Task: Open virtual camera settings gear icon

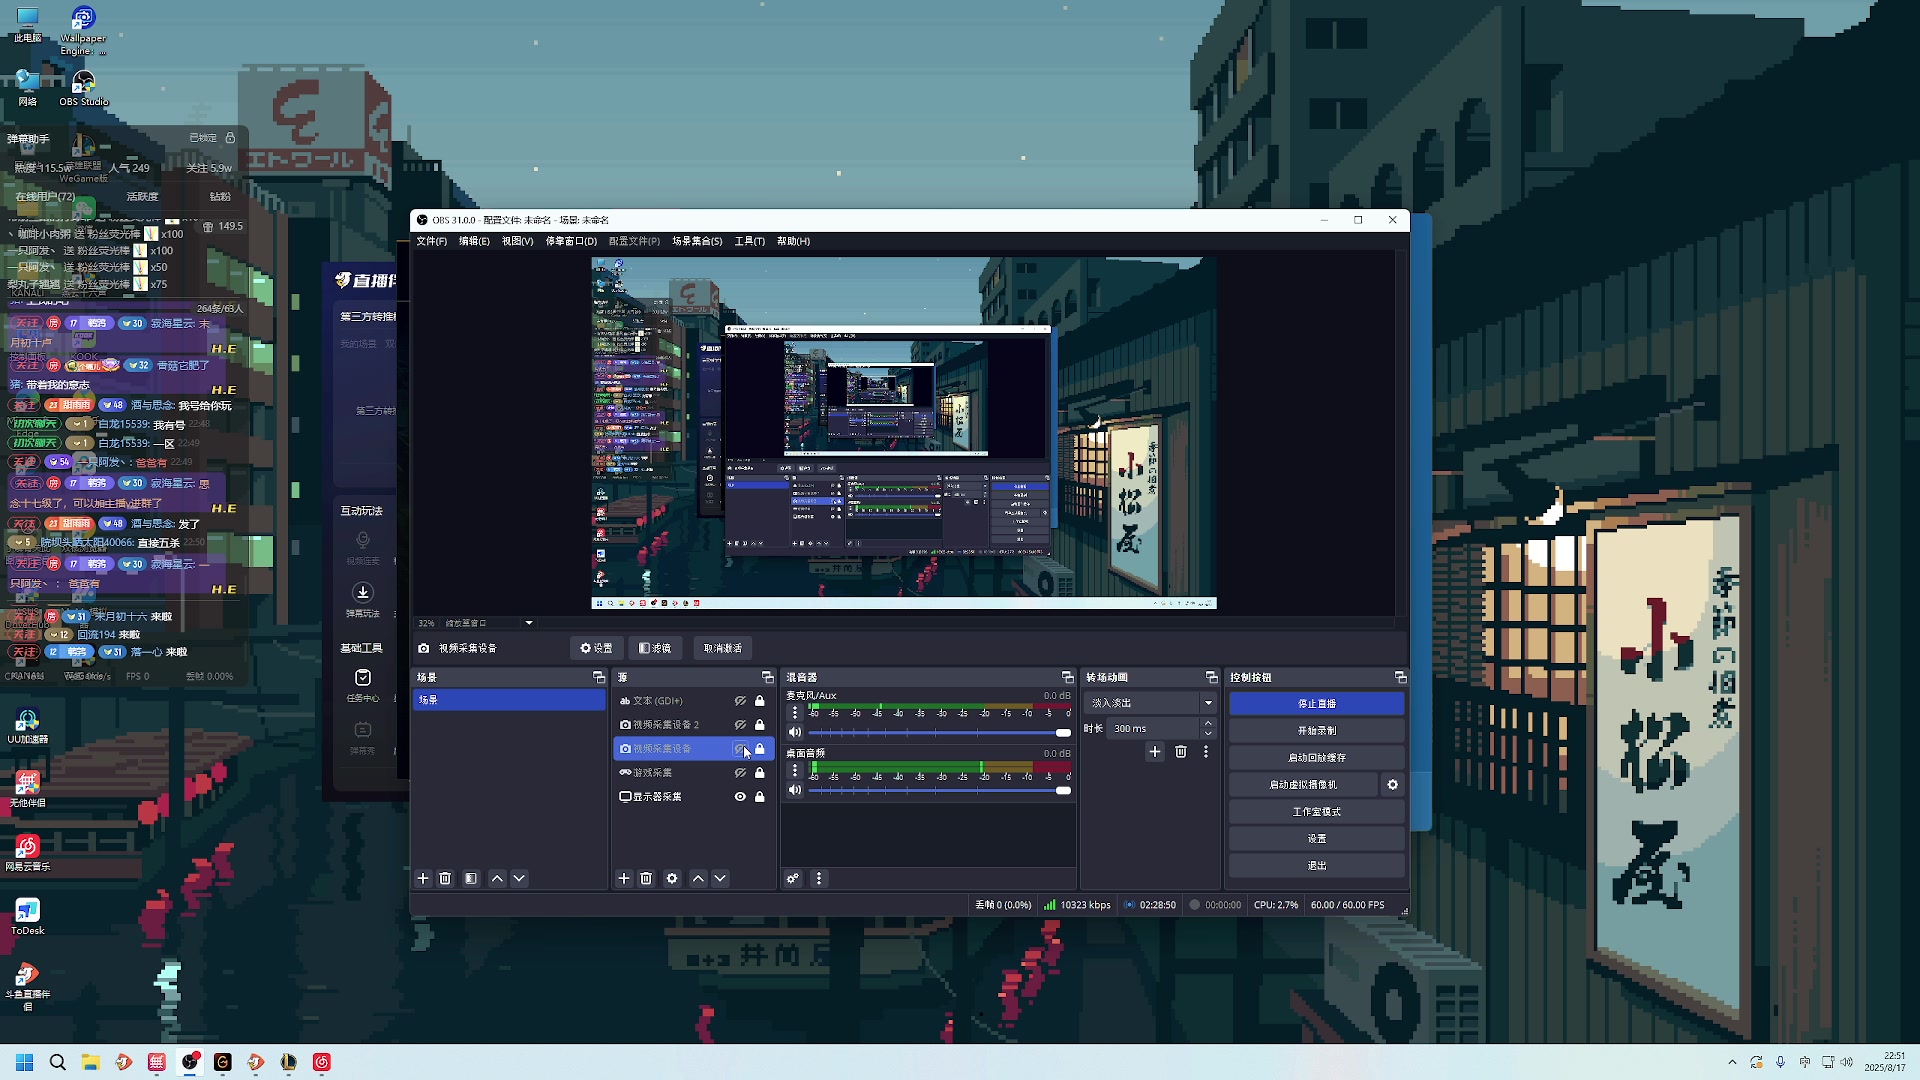Action: point(1393,785)
